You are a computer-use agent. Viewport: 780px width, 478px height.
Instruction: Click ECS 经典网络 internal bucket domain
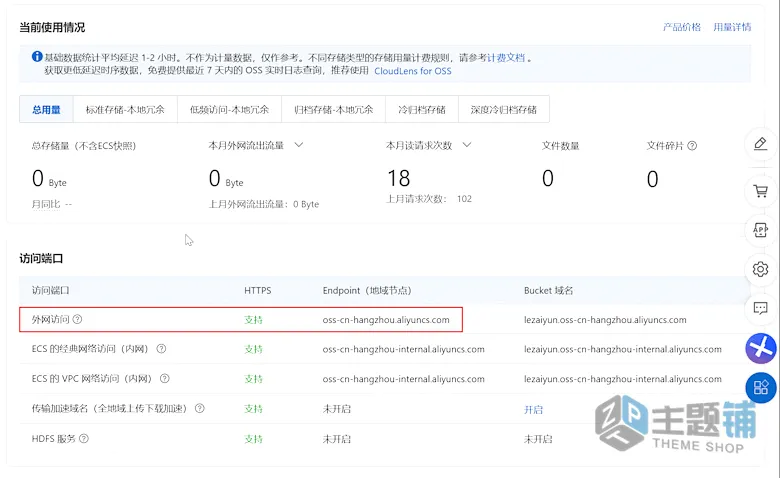[x=623, y=349]
